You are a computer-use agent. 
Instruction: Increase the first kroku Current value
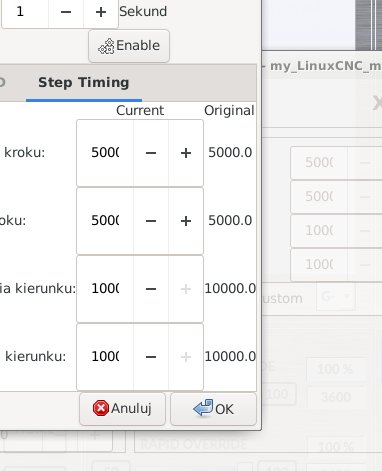tap(186, 153)
